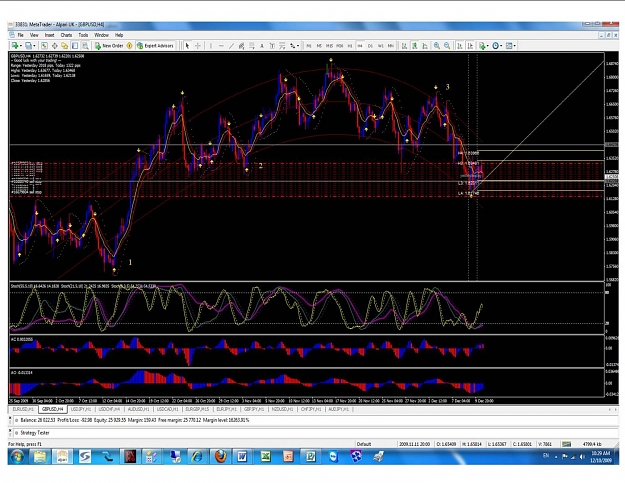Open the Data Window crosshair-circle icon

pyautogui.click(x=55, y=46)
